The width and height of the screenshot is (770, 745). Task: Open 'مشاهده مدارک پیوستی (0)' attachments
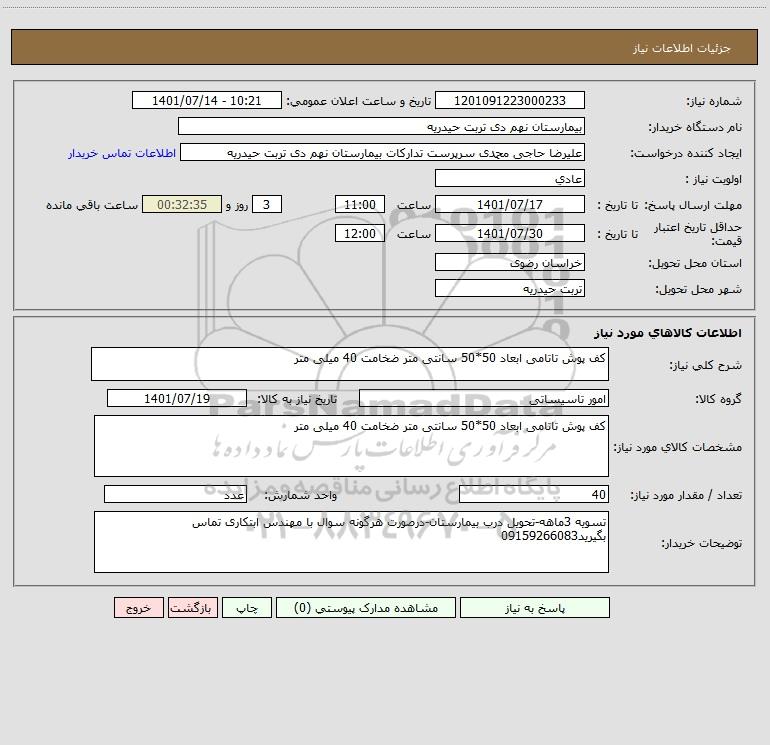(366, 607)
